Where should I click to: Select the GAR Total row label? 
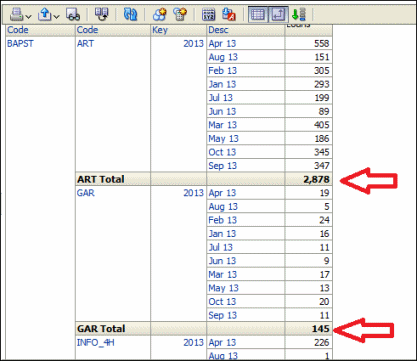point(101,329)
